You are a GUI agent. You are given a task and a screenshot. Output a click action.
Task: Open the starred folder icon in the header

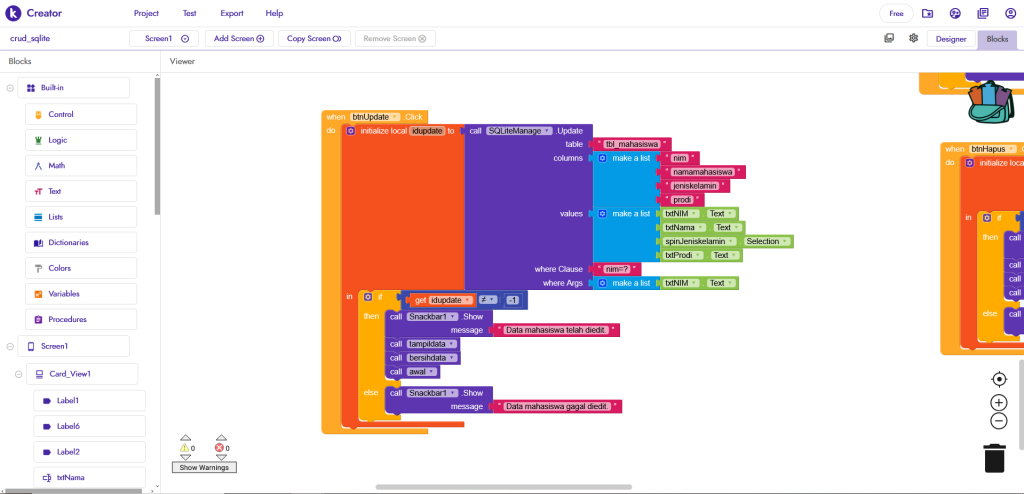[927, 13]
